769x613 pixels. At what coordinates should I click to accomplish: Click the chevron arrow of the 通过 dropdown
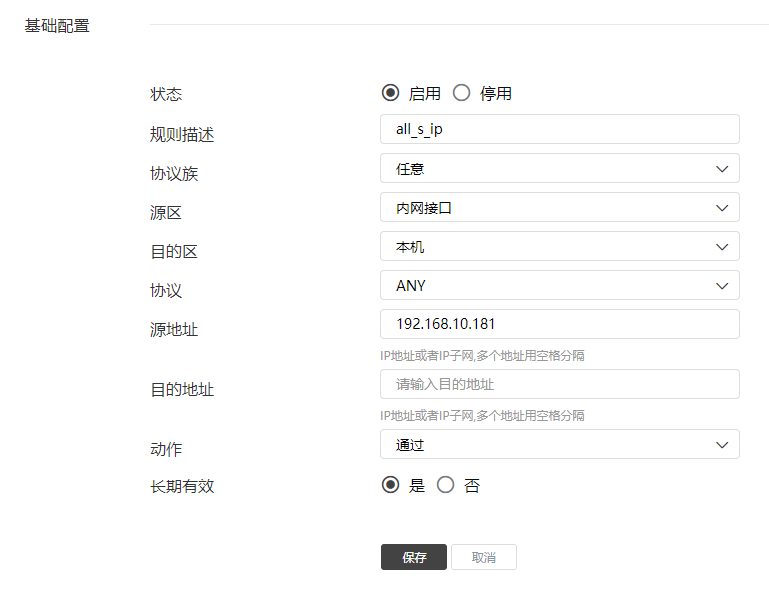pos(722,444)
